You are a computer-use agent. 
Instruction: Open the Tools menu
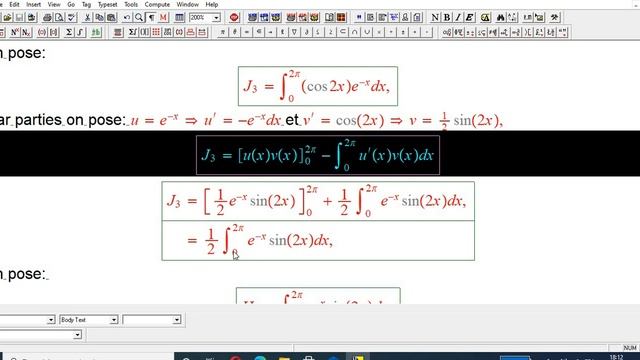pyautogui.click(x=131, y=4)
